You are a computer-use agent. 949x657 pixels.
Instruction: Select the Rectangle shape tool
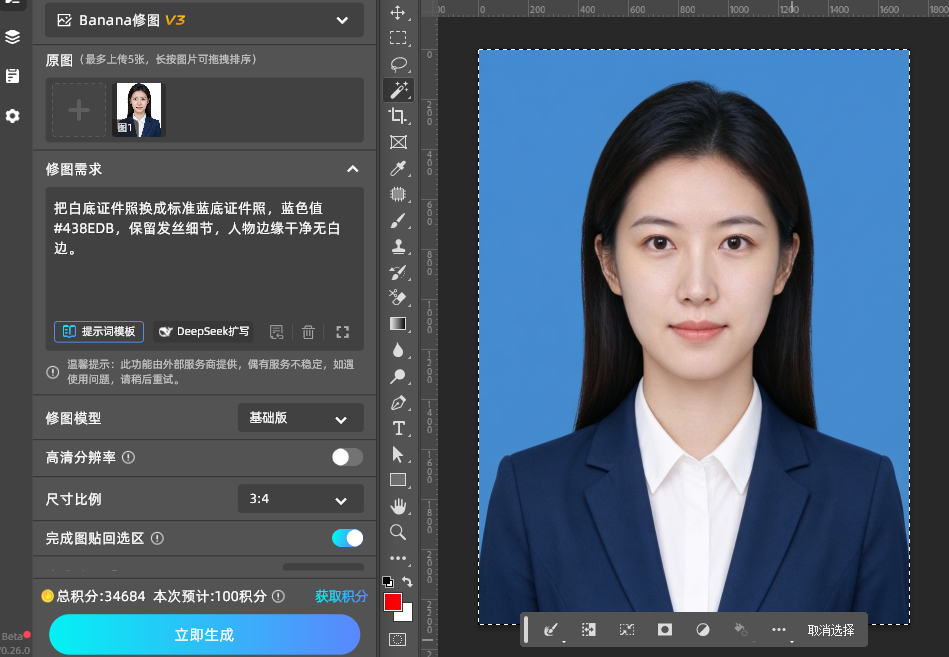(398, 480)
